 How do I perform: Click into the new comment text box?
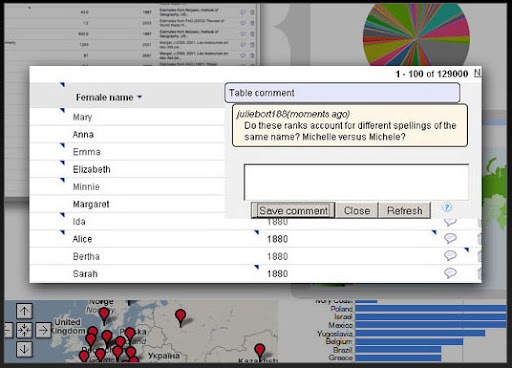[x=356, y=182]
